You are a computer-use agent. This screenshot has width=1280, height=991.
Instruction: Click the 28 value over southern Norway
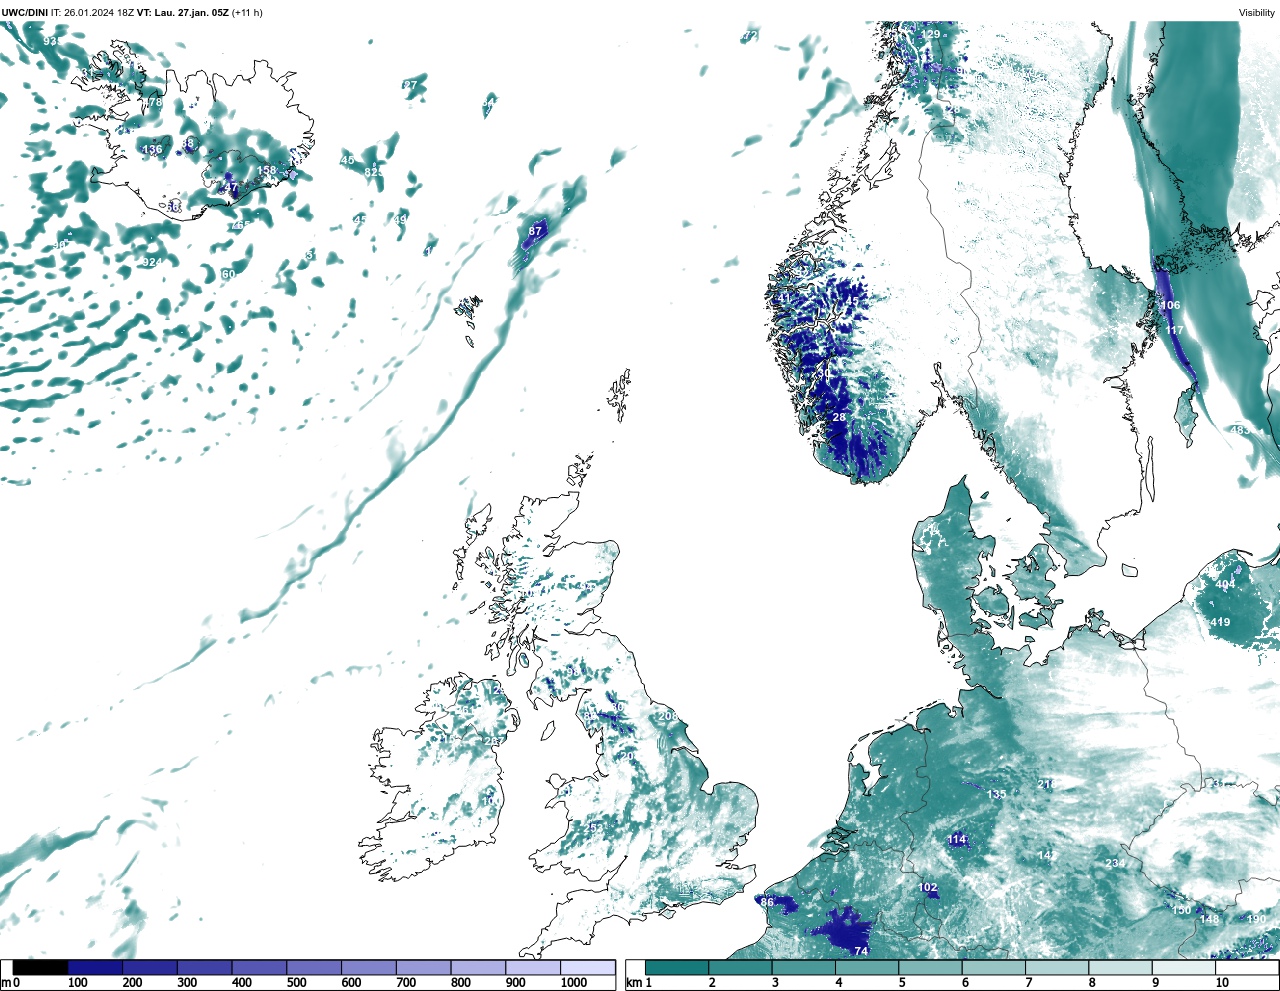[x=839, y=417]
